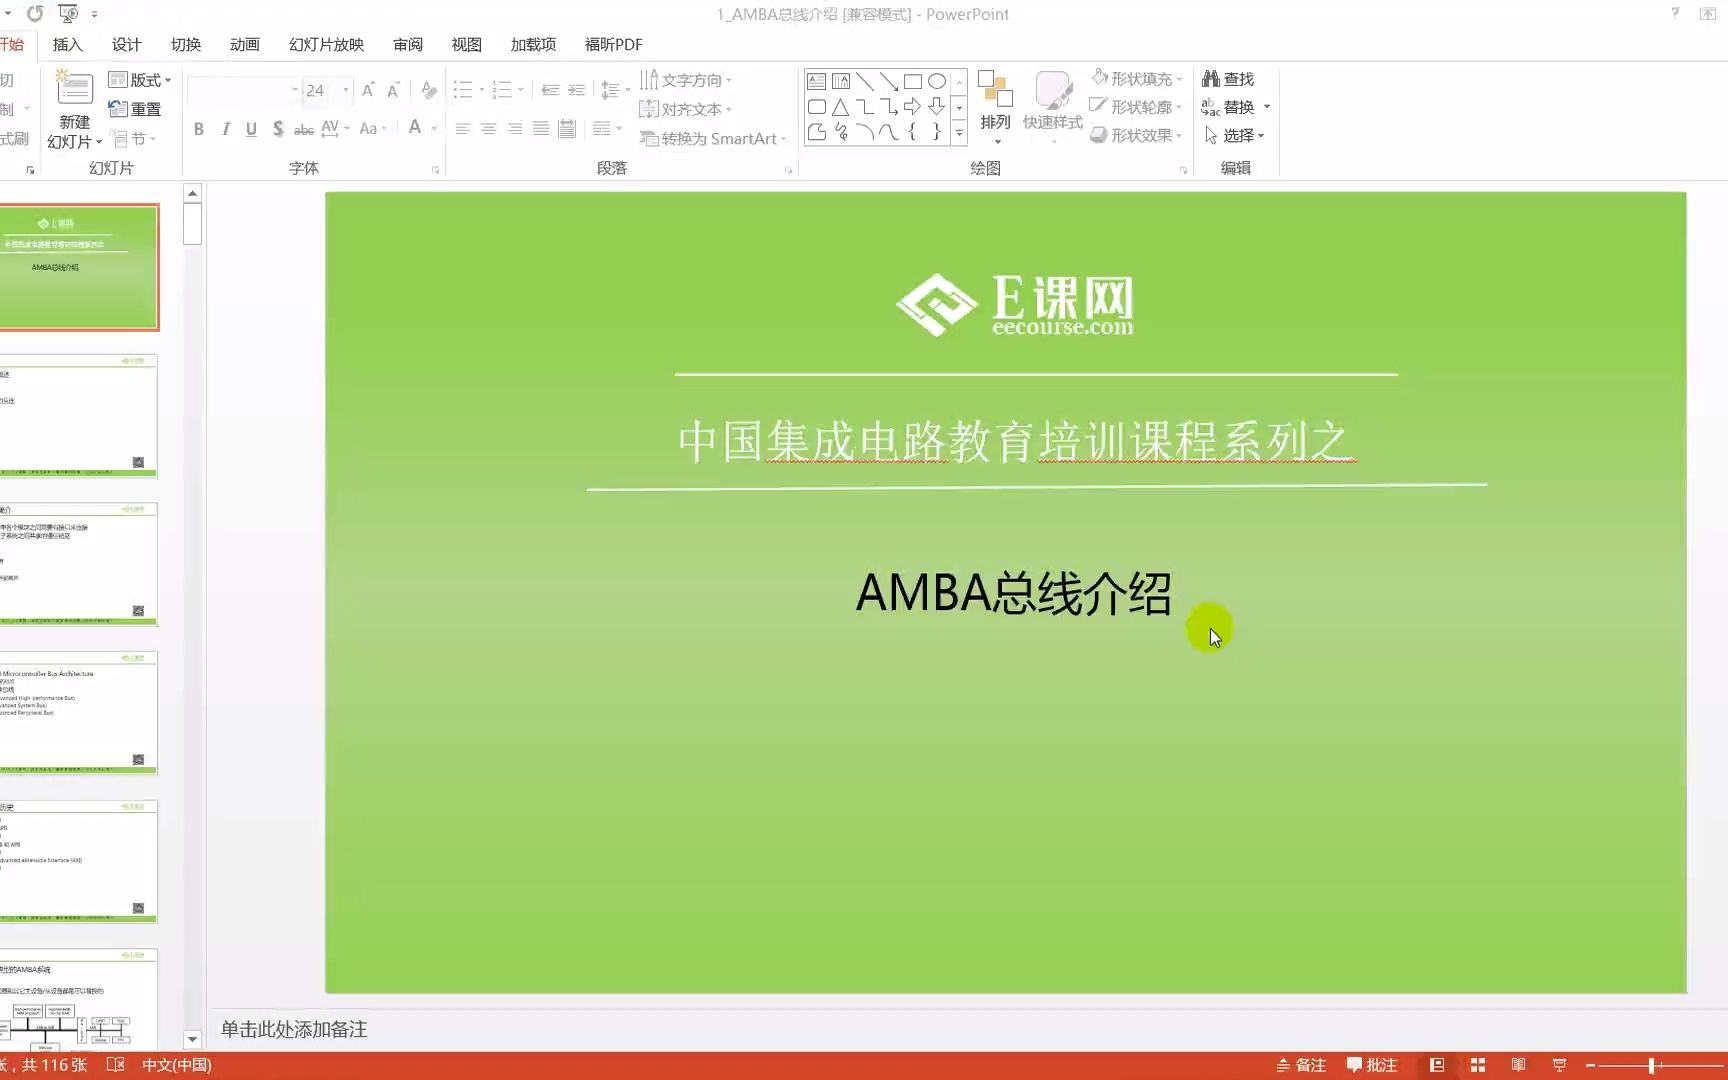The height and width of the screenshot is (1080, 1728).
Task: Open the font size dropdown
Action: [346, 90]
